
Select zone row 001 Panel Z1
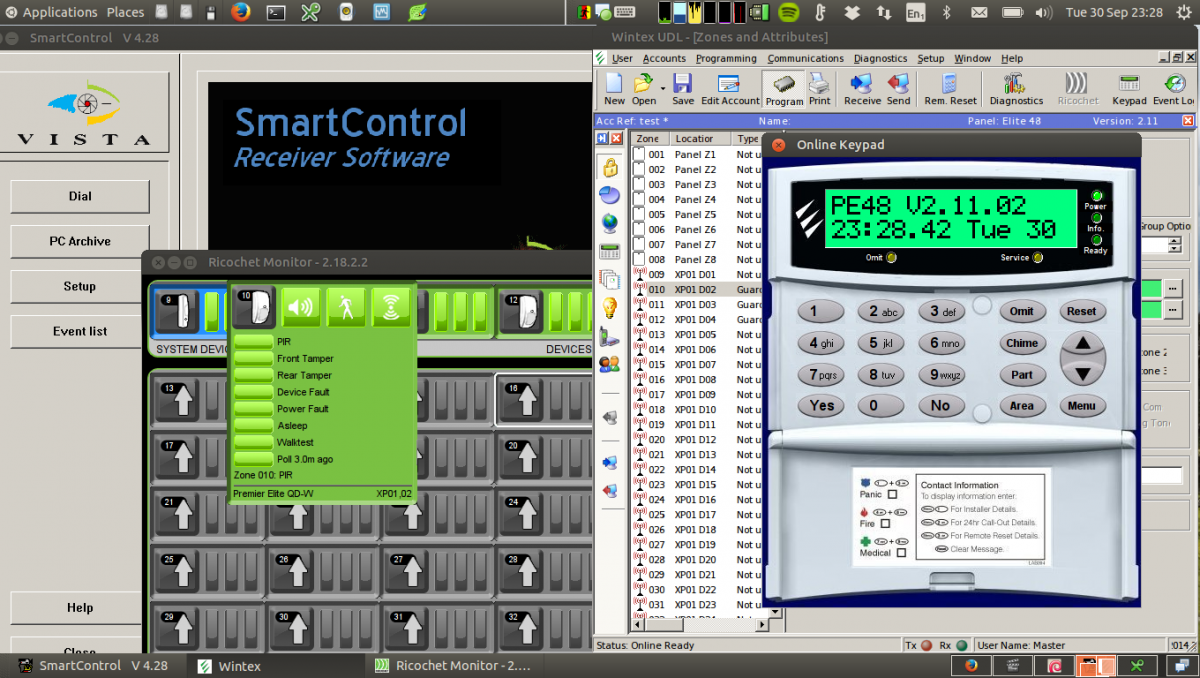pos(696,154)
